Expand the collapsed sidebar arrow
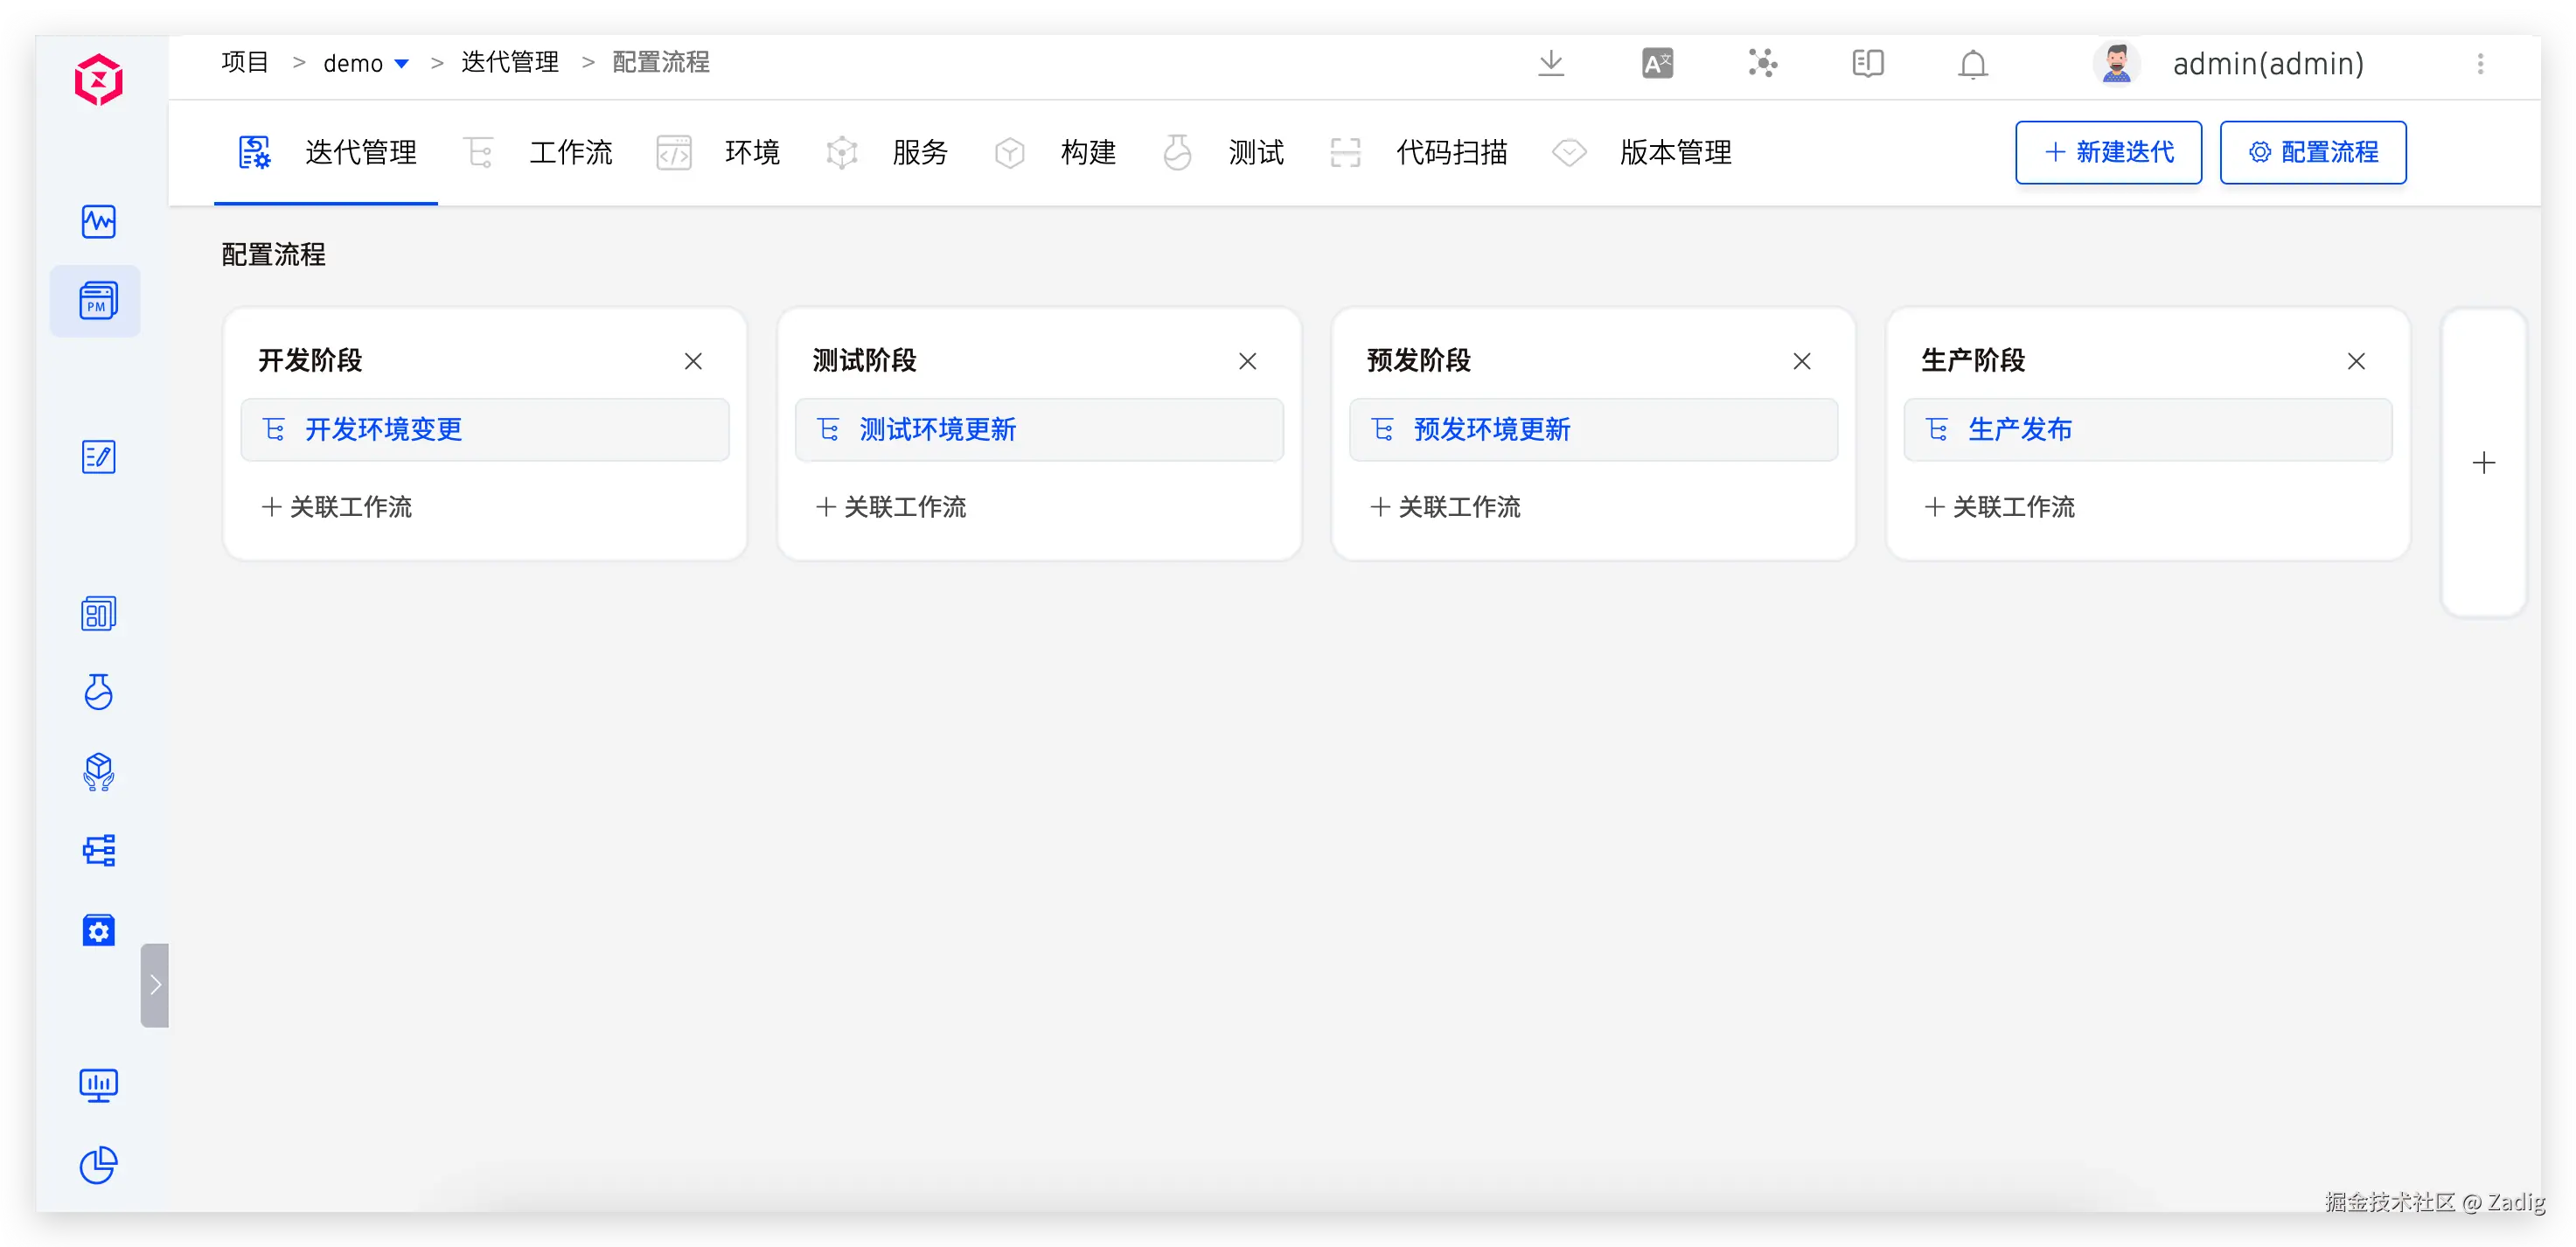Viewport: 2576px width, 1247px height. click(155, 984)
